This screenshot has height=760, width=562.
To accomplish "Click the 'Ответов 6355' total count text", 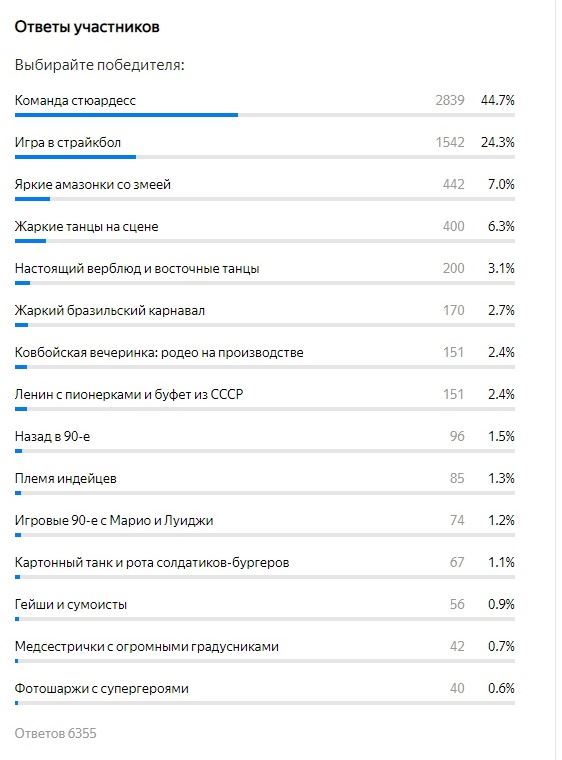I will [55, 733].
